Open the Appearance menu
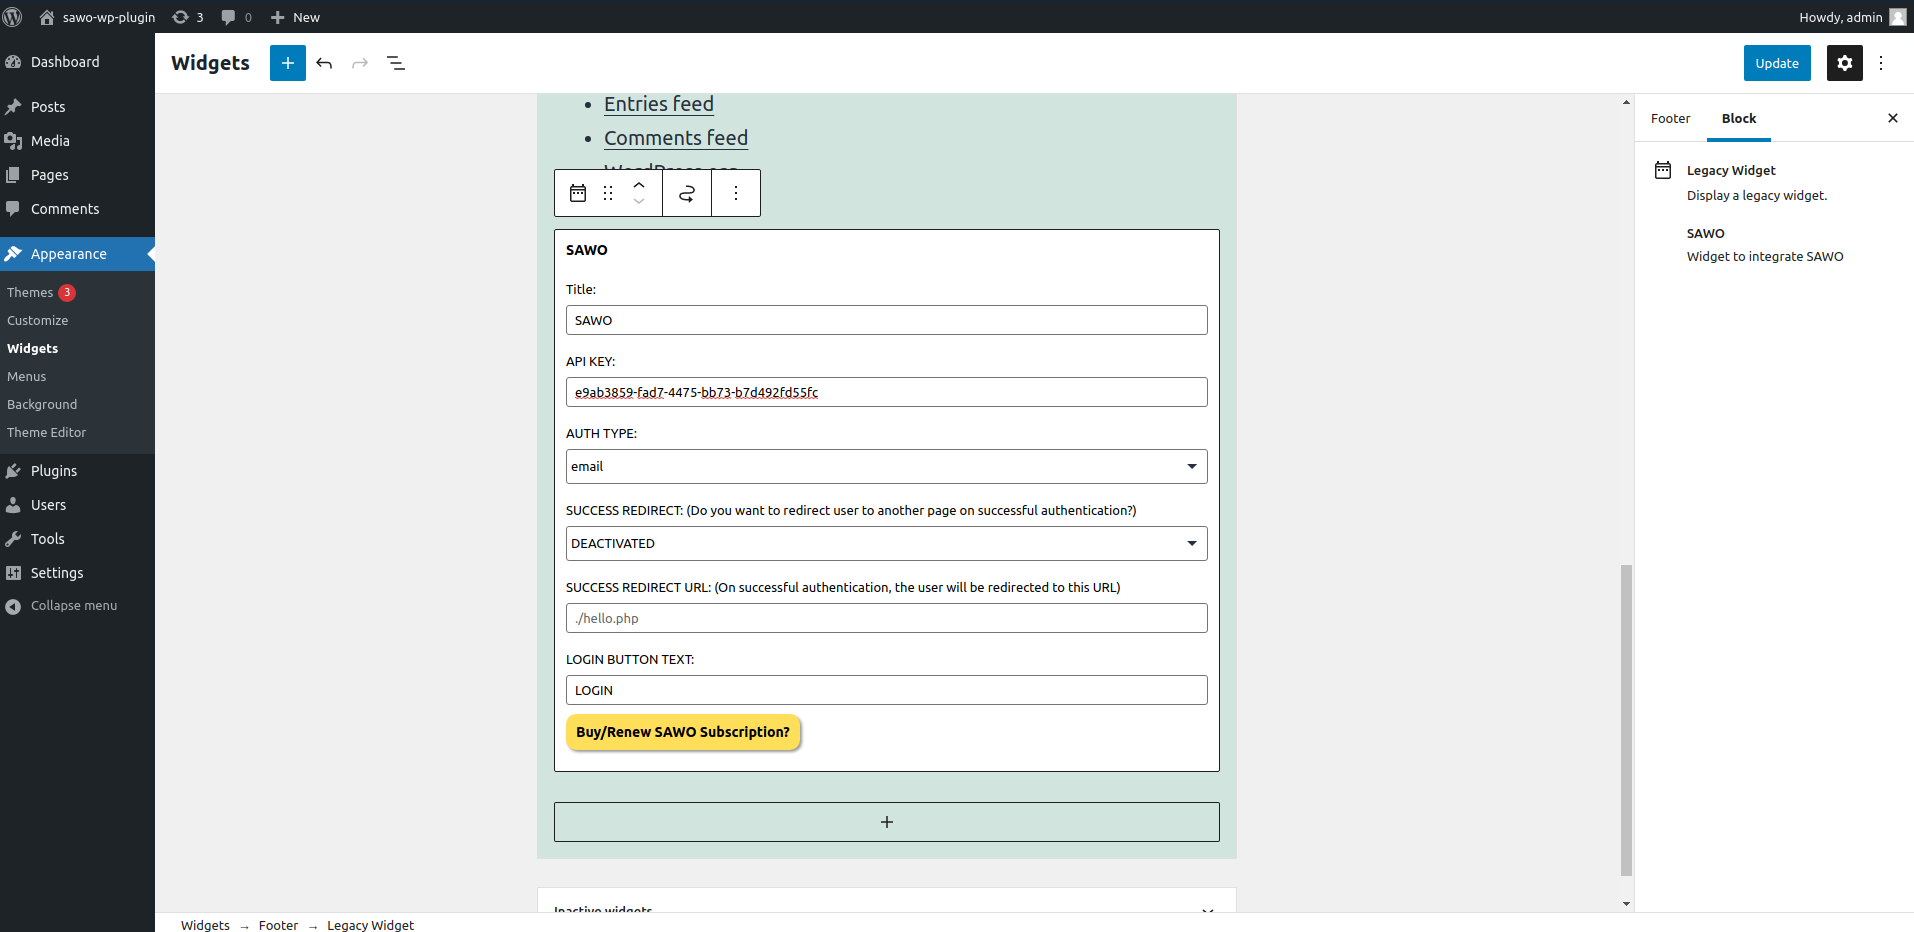This screenshot has height=932, width=1914. click(x=77, y=254)
